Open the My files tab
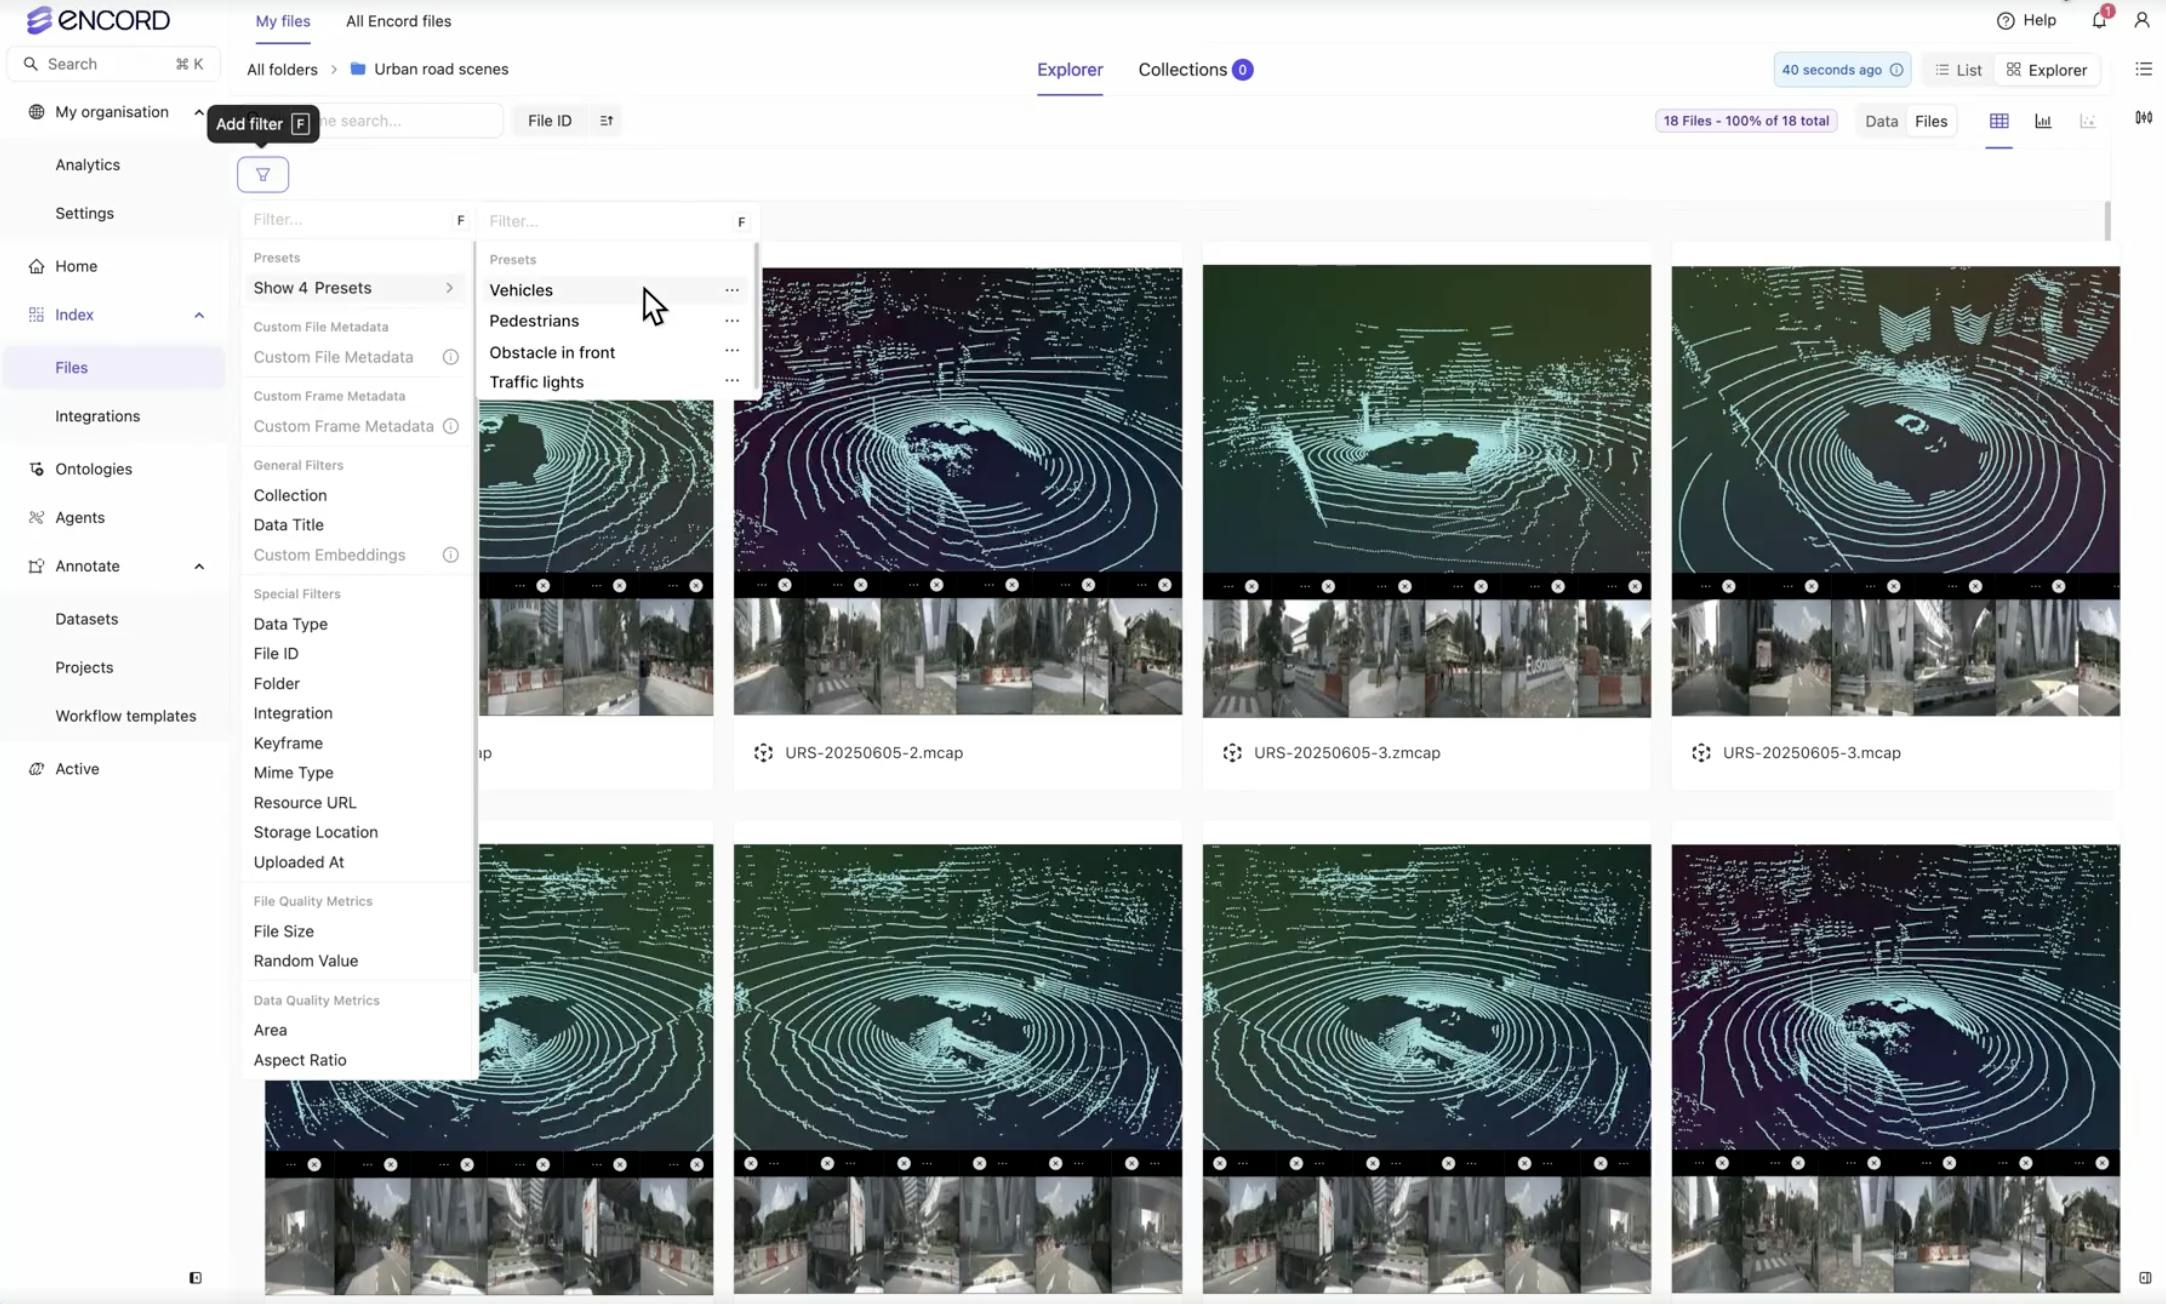This screenshot has height=1304, width=2166. click(x=282, y=21)
